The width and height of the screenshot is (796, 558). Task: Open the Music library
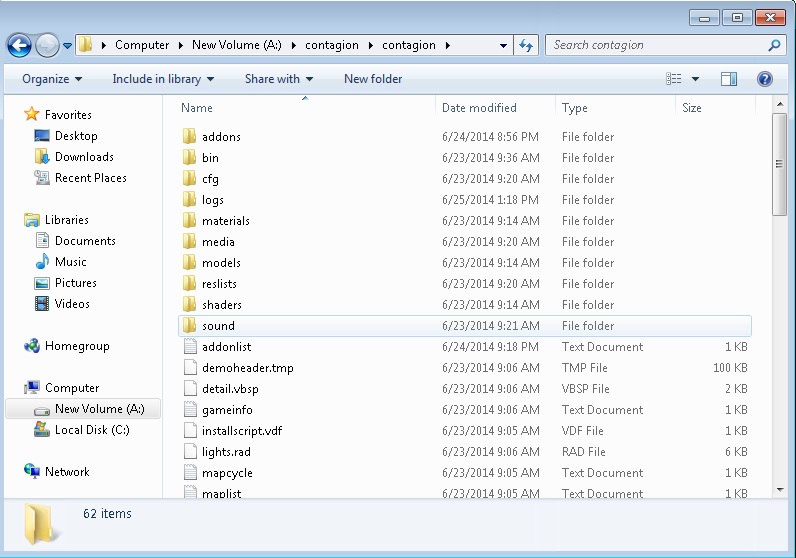pos(71,261)
